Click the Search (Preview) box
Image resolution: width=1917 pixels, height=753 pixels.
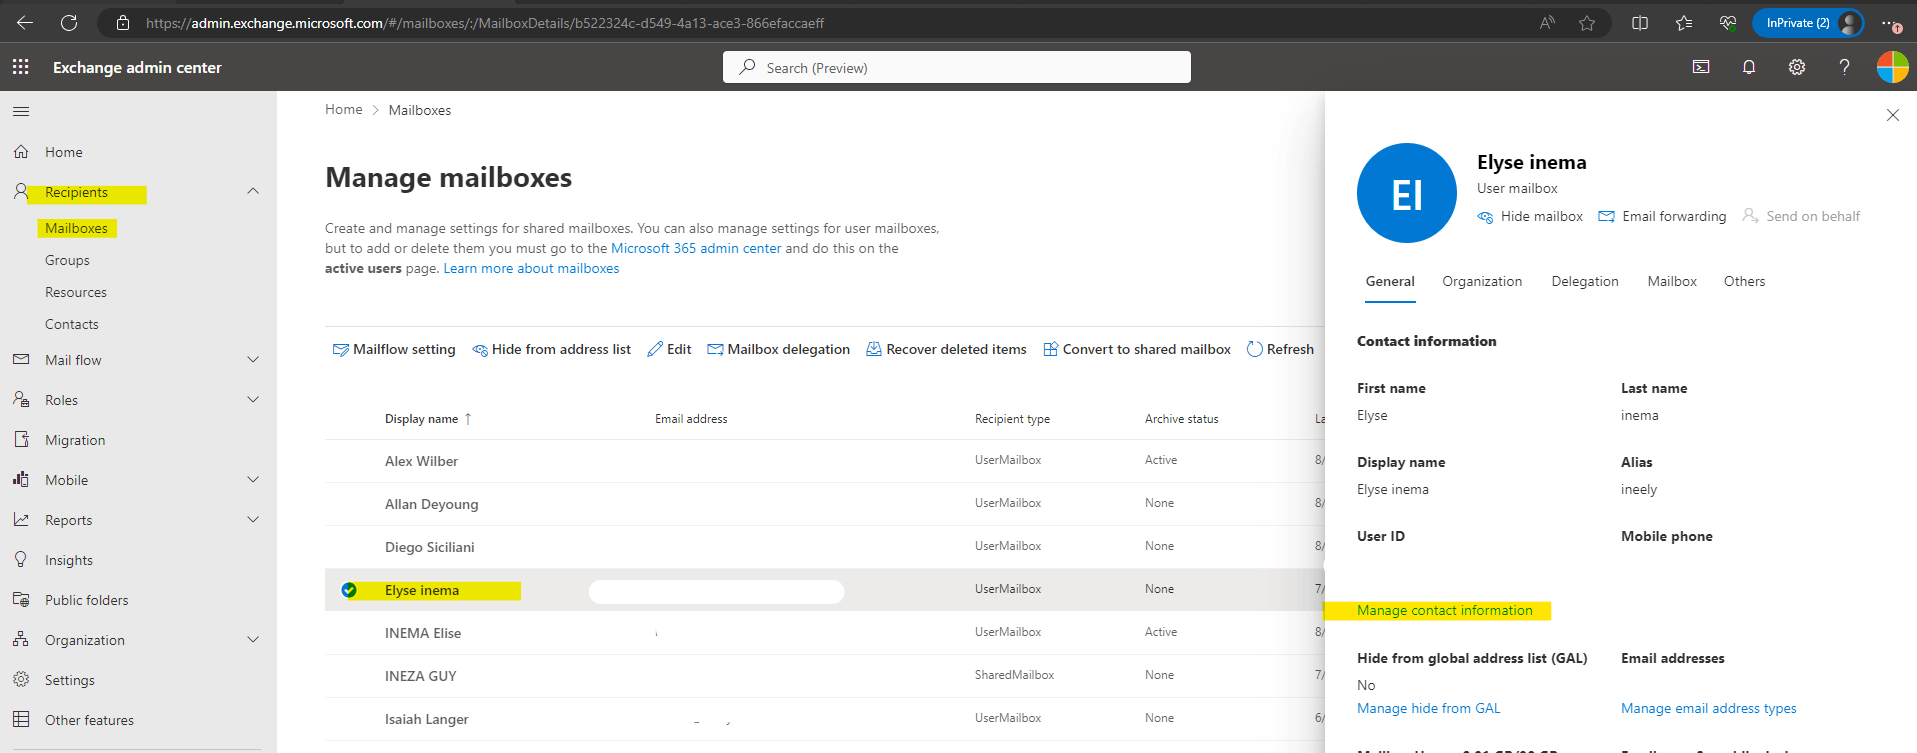[x=957, y=67]
